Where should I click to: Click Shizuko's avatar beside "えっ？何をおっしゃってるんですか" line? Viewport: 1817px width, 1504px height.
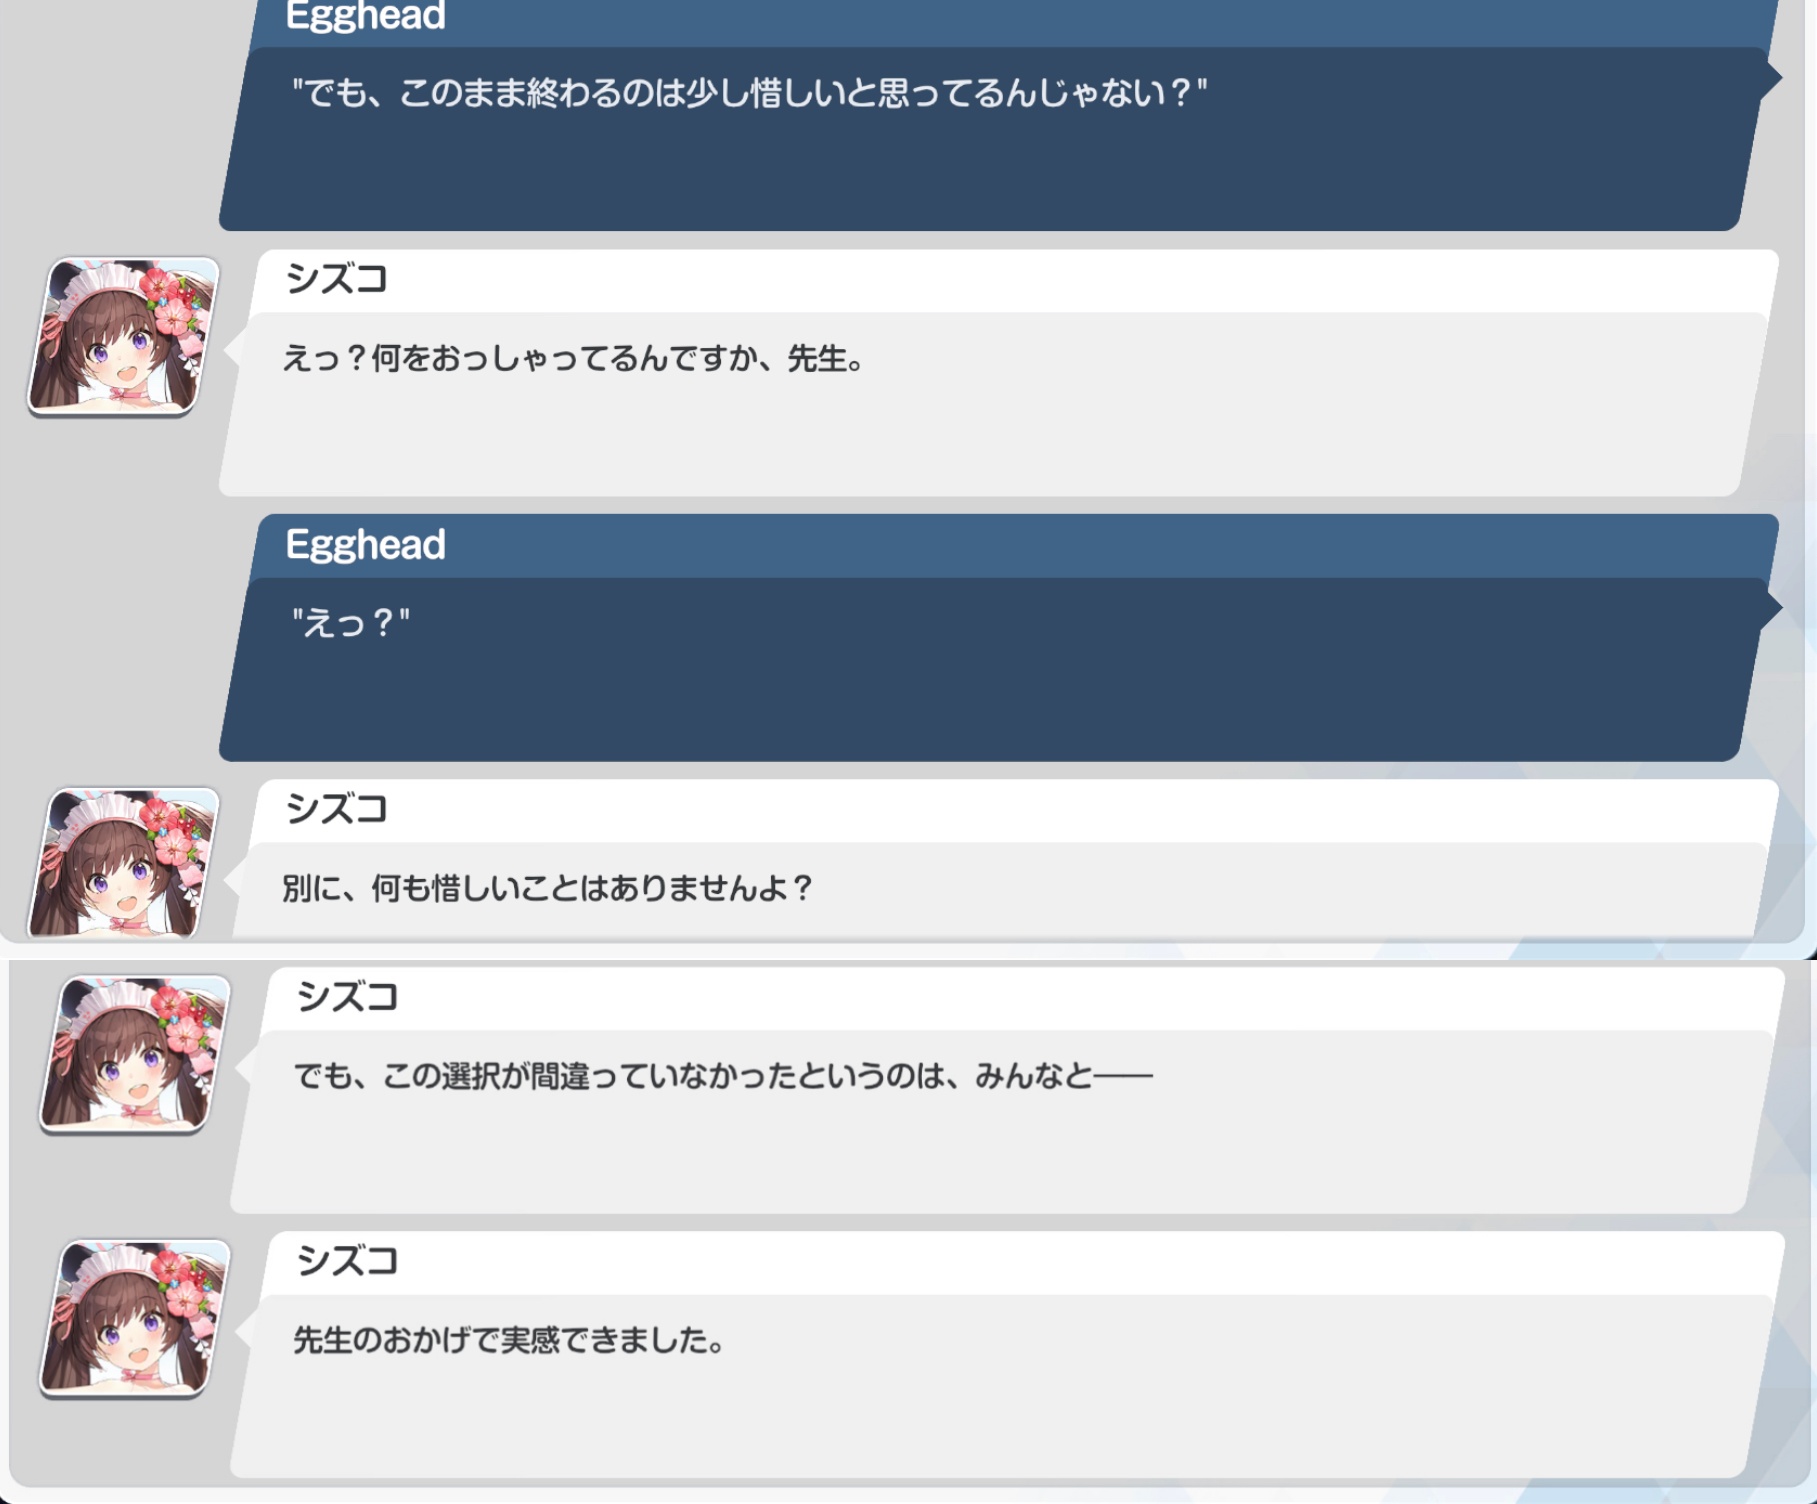pos(124,336)
